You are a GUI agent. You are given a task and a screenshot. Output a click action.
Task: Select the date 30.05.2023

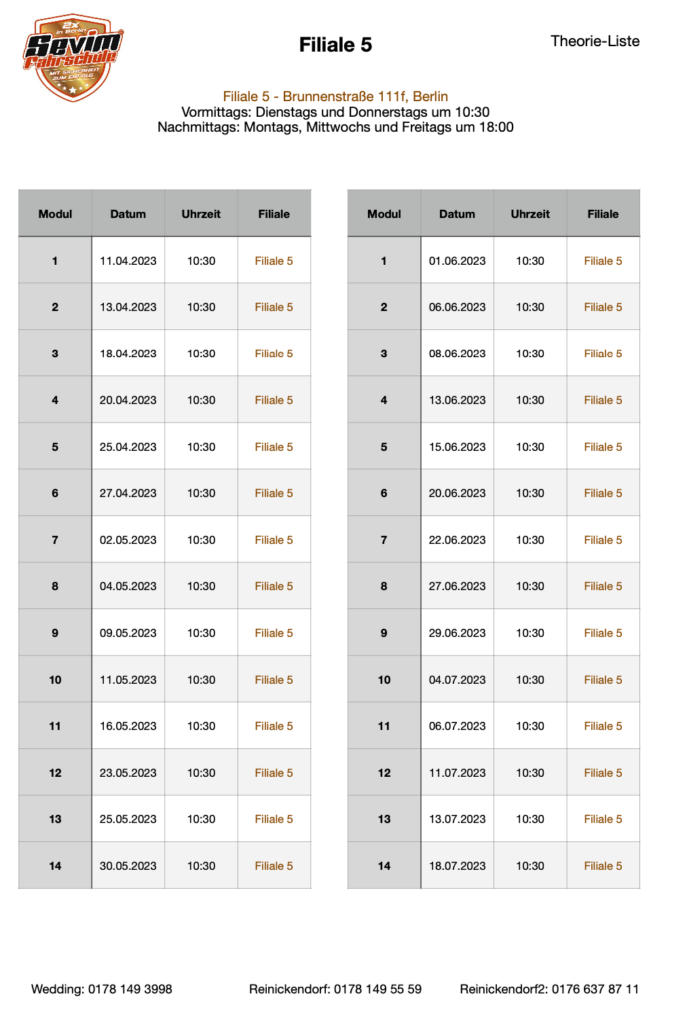[x=128, y=866]
